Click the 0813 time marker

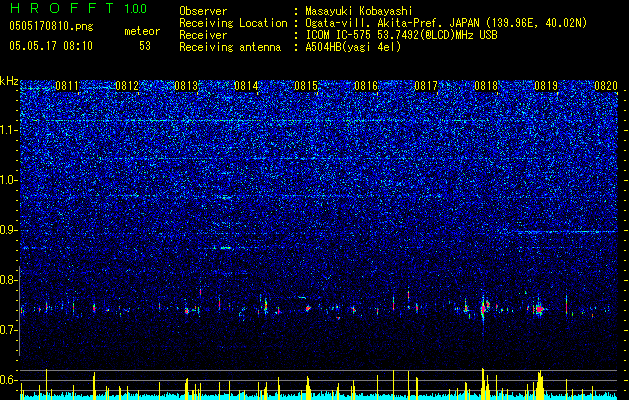(187, 86)
